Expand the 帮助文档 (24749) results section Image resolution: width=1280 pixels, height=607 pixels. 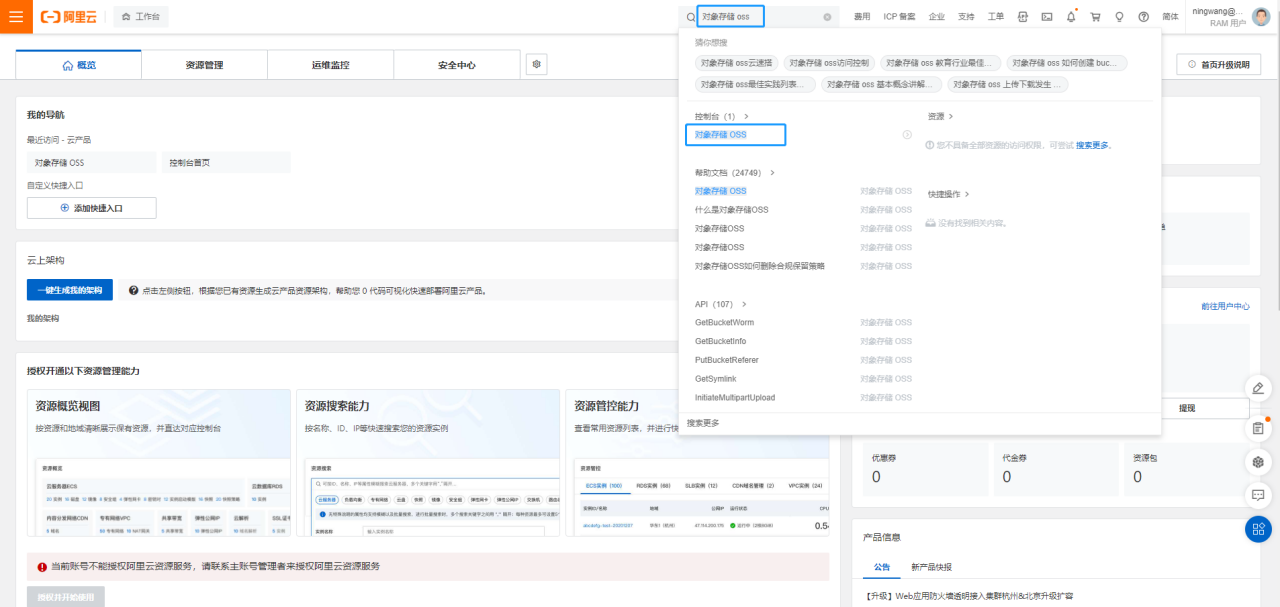pos(772,173)
